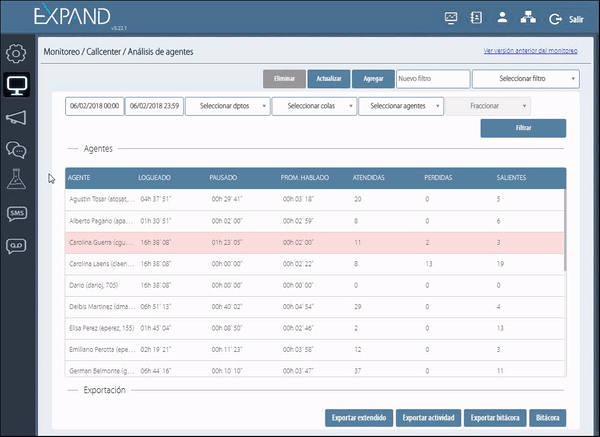The height and width of the screenshot is (437, 600).
Task: Click outgoing value 19 in Laens row
Action: (500, 264)
